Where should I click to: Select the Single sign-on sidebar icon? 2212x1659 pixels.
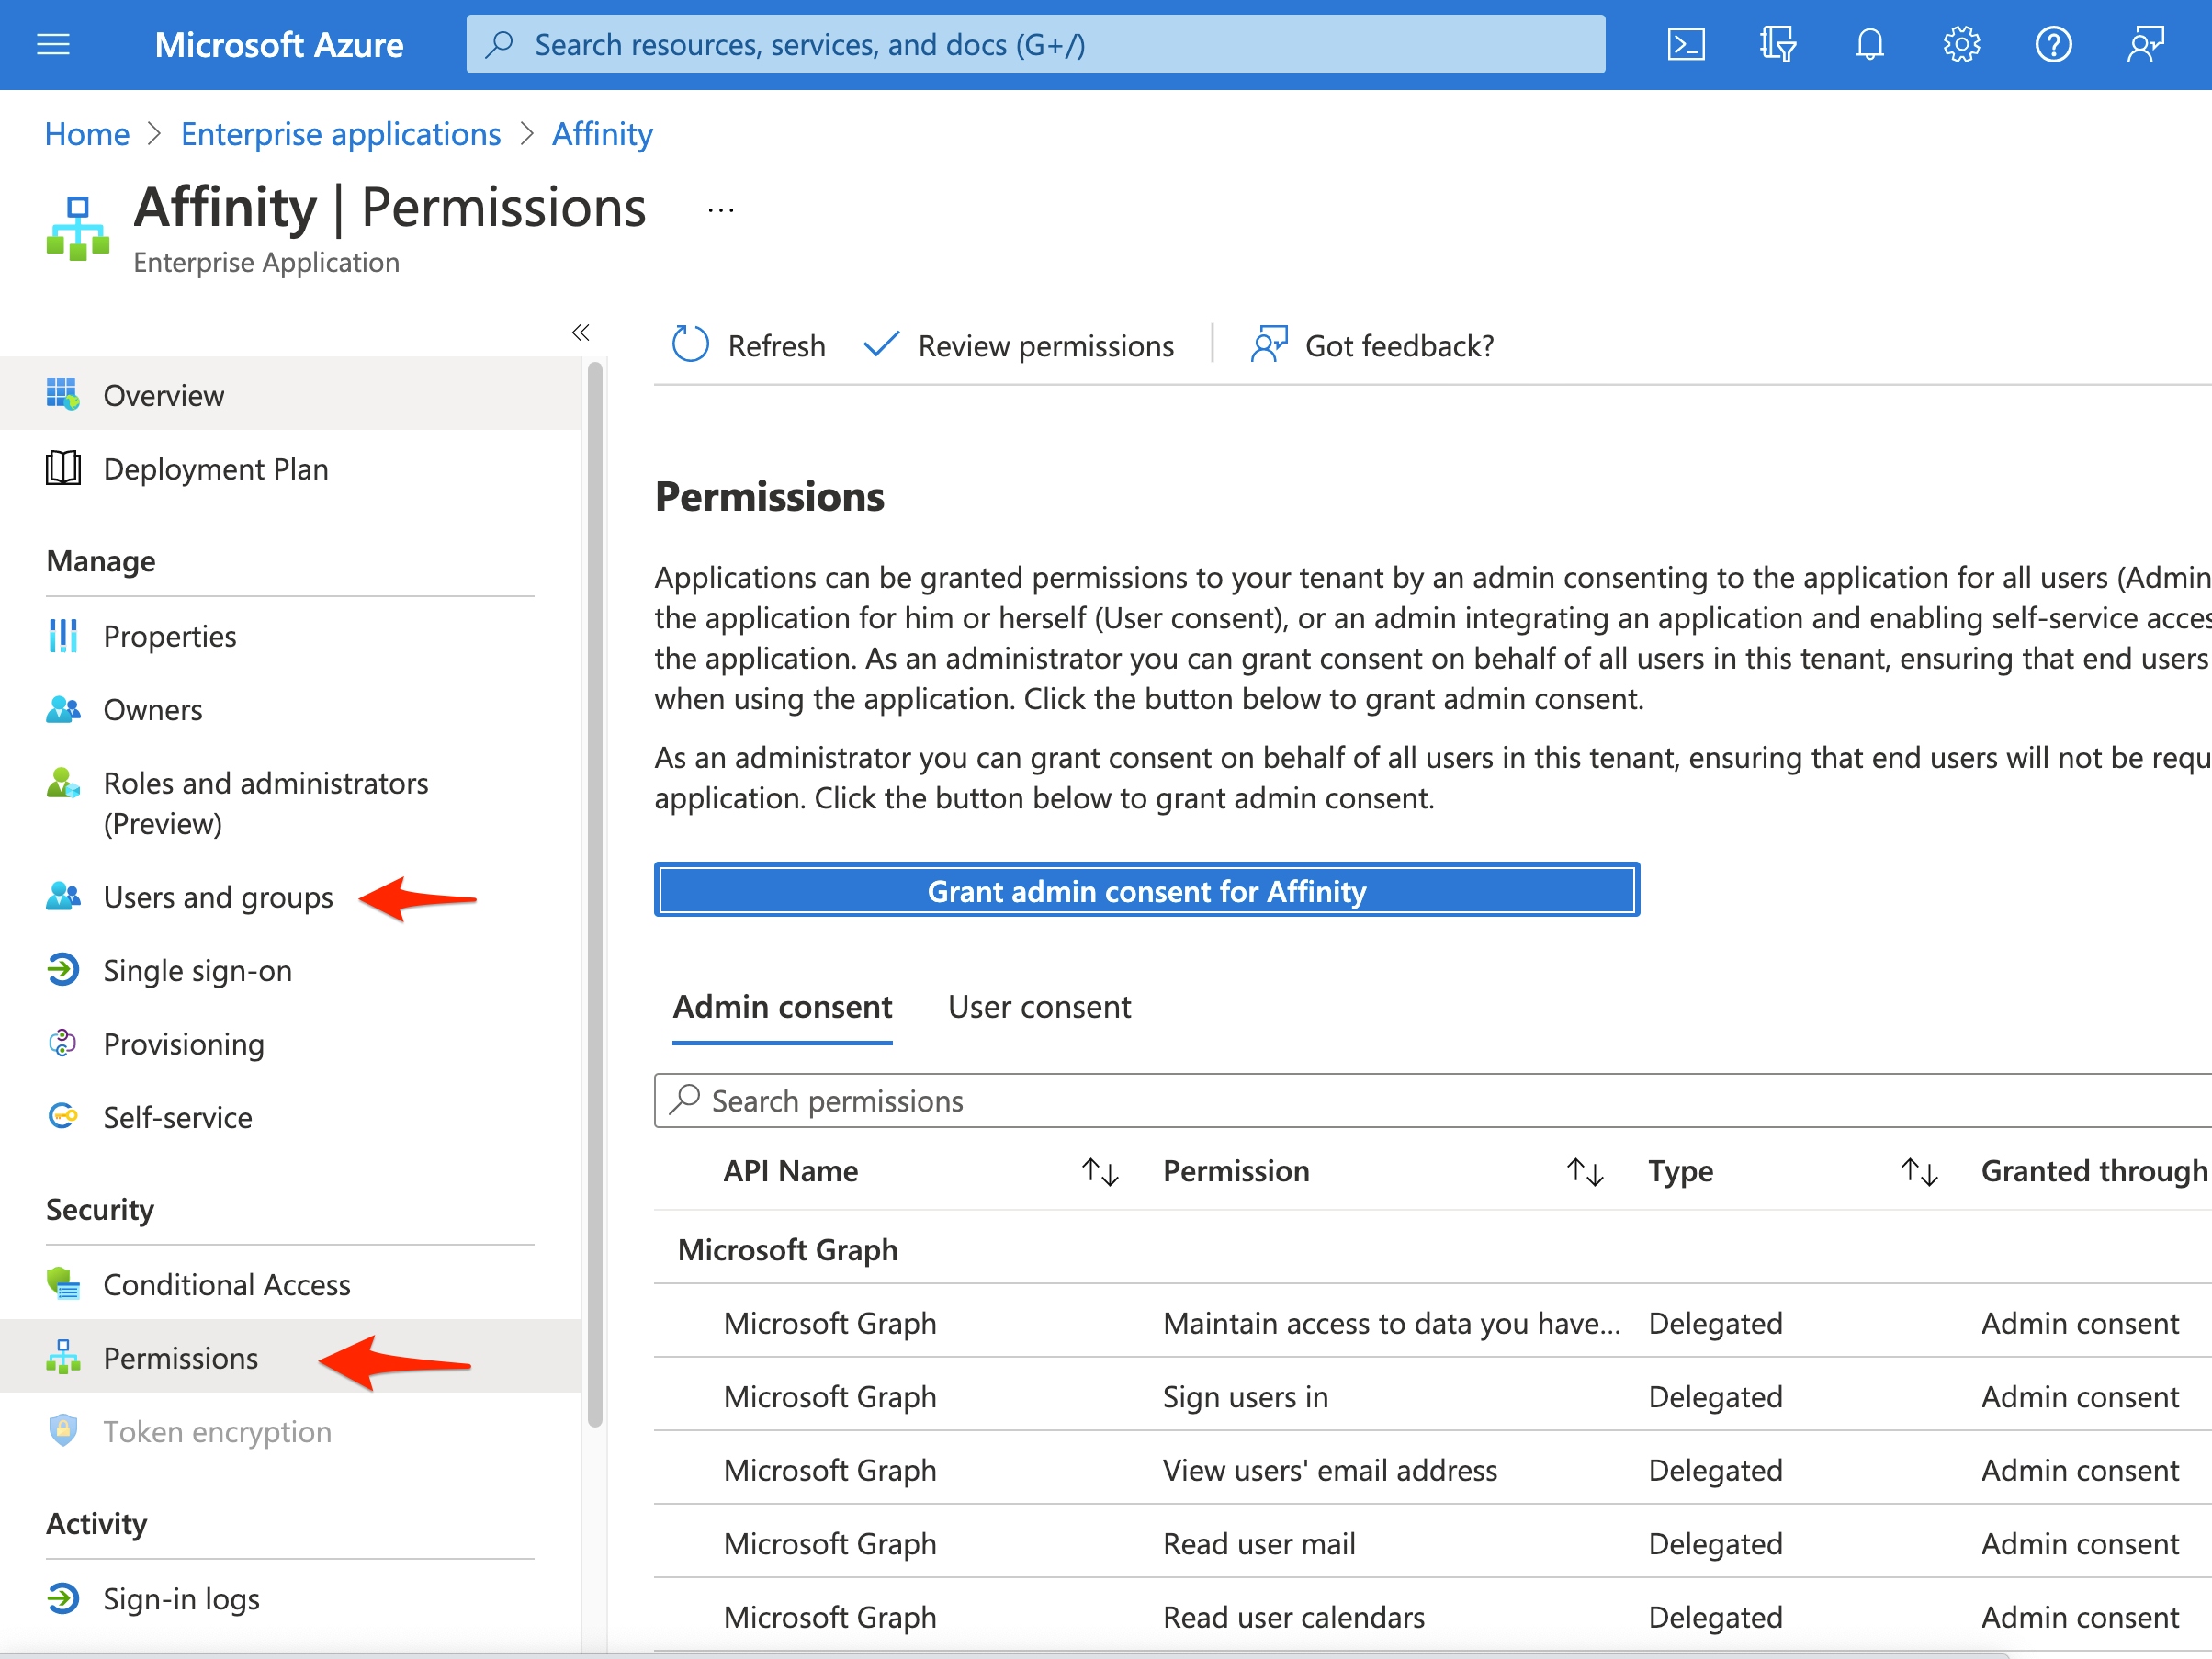click(62, 969)
